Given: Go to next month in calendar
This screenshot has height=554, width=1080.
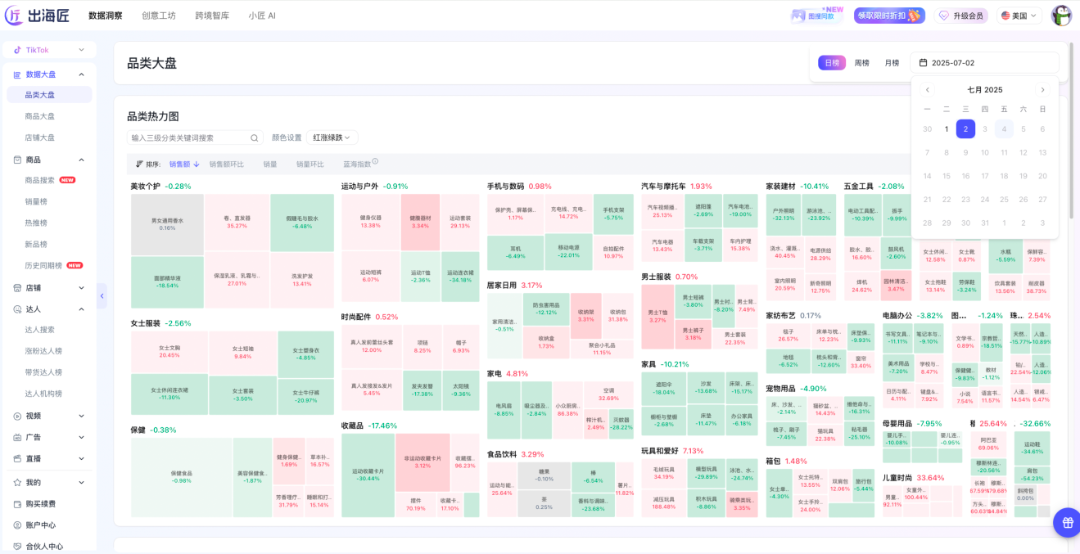Looking at the screenshot, I should pos(1042,90).
